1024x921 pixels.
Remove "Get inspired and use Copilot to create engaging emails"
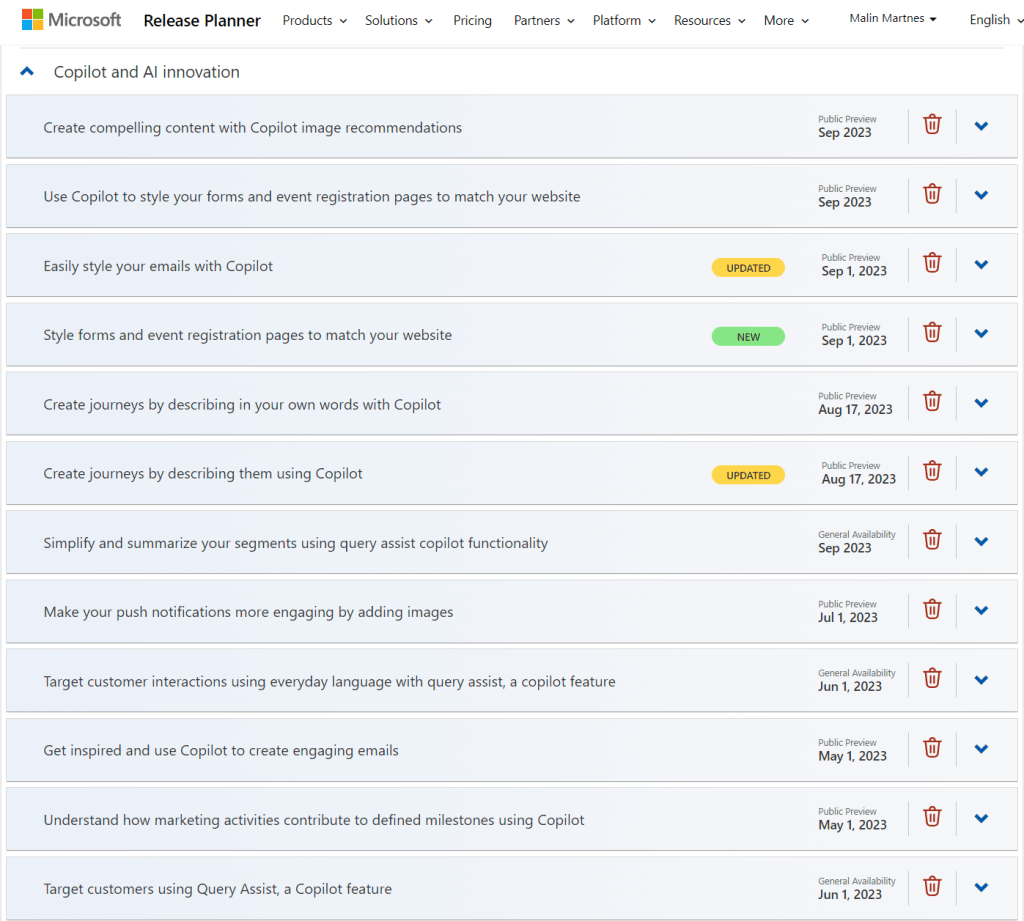[931, 748]
